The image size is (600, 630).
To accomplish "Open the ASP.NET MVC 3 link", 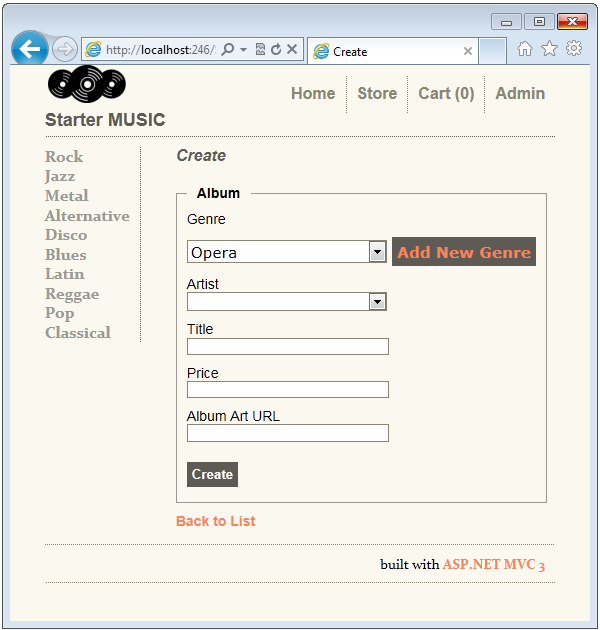I will point(494,565).
